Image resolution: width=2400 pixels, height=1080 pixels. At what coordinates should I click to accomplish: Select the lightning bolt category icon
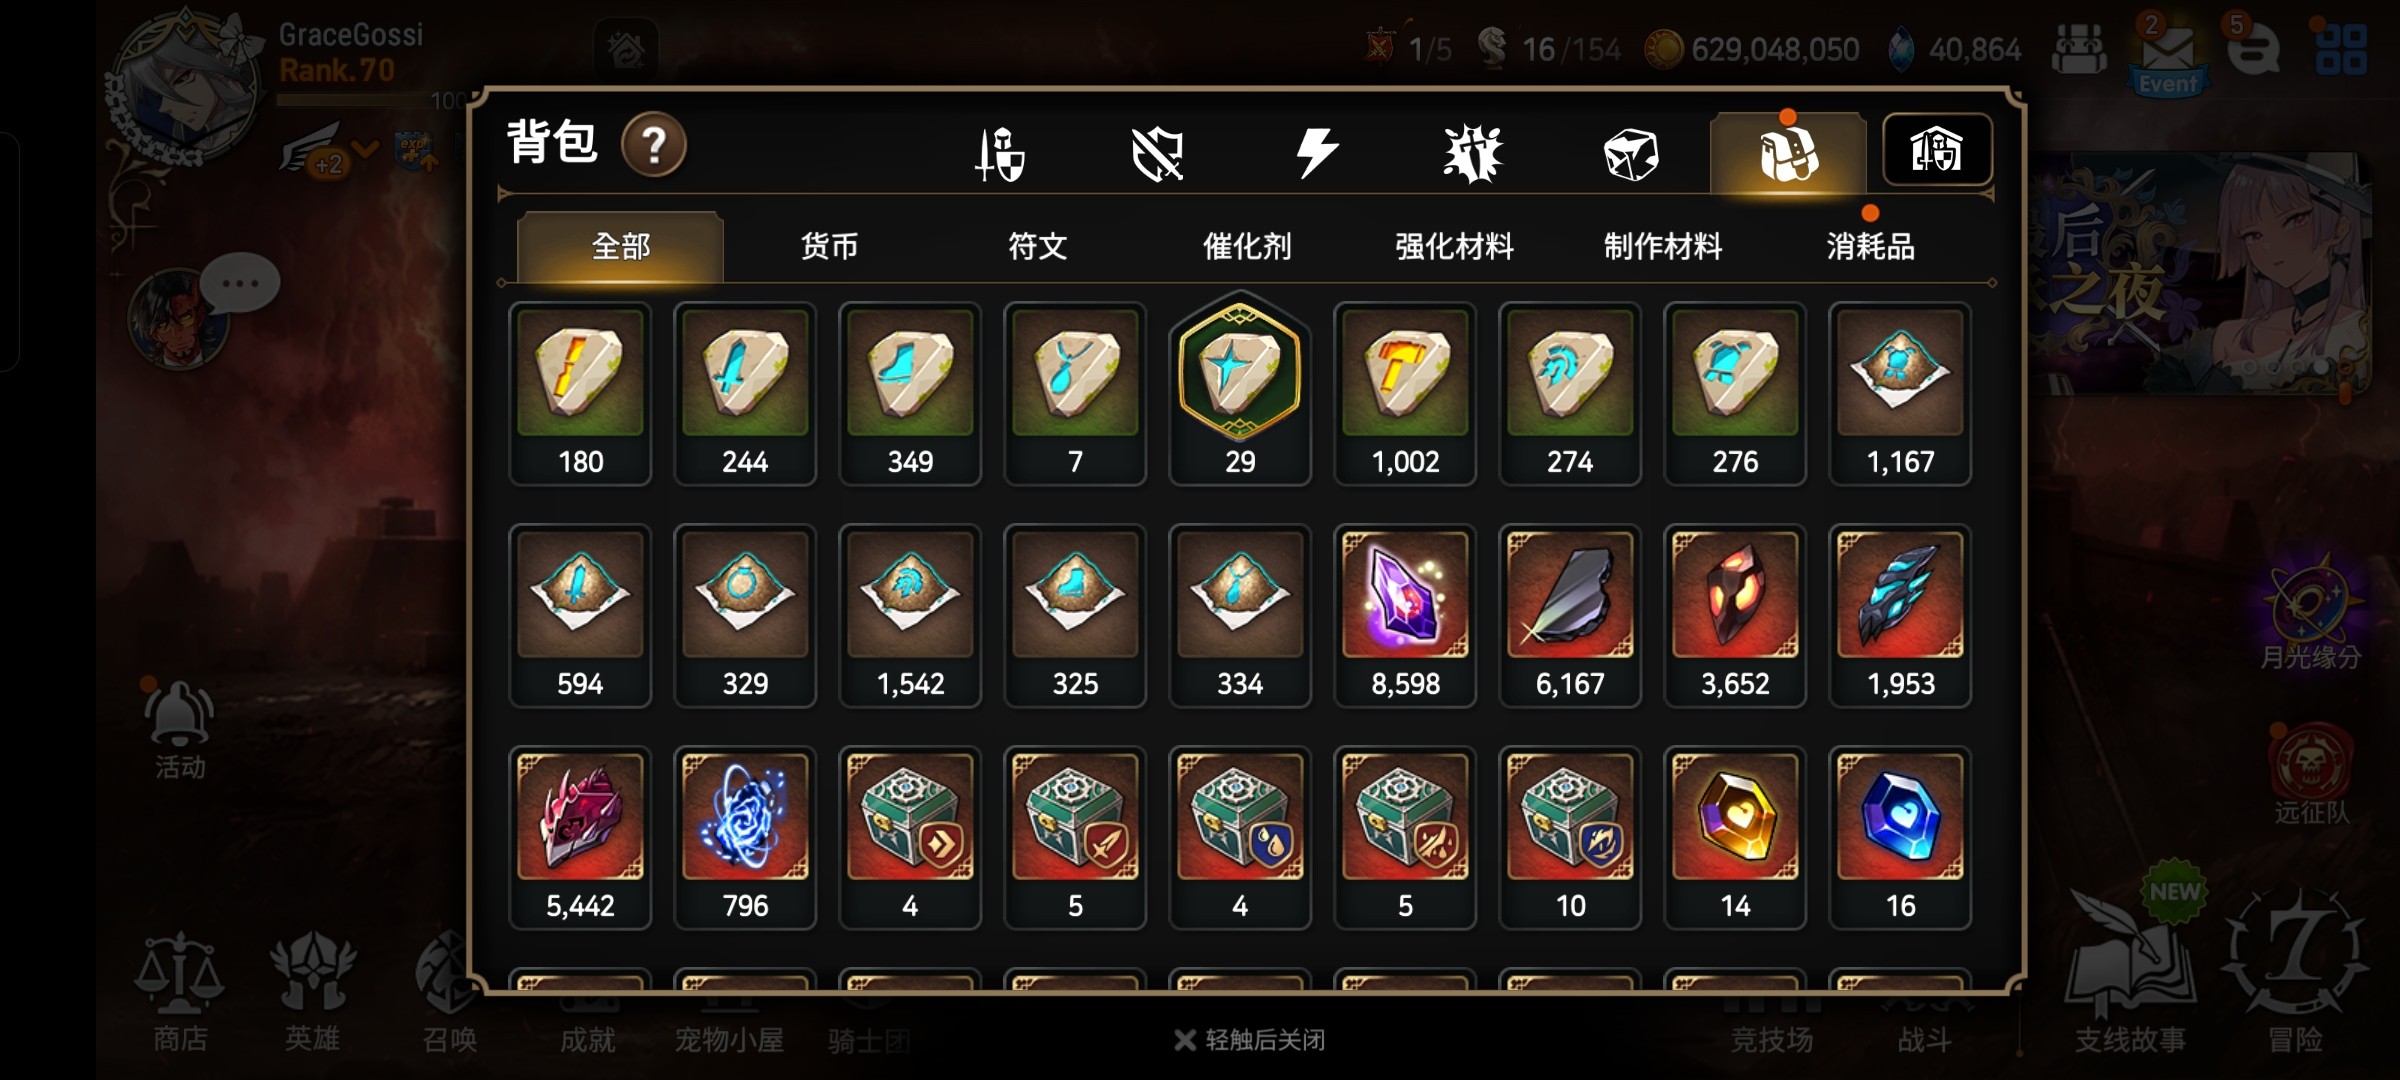tap(1316, 153)
